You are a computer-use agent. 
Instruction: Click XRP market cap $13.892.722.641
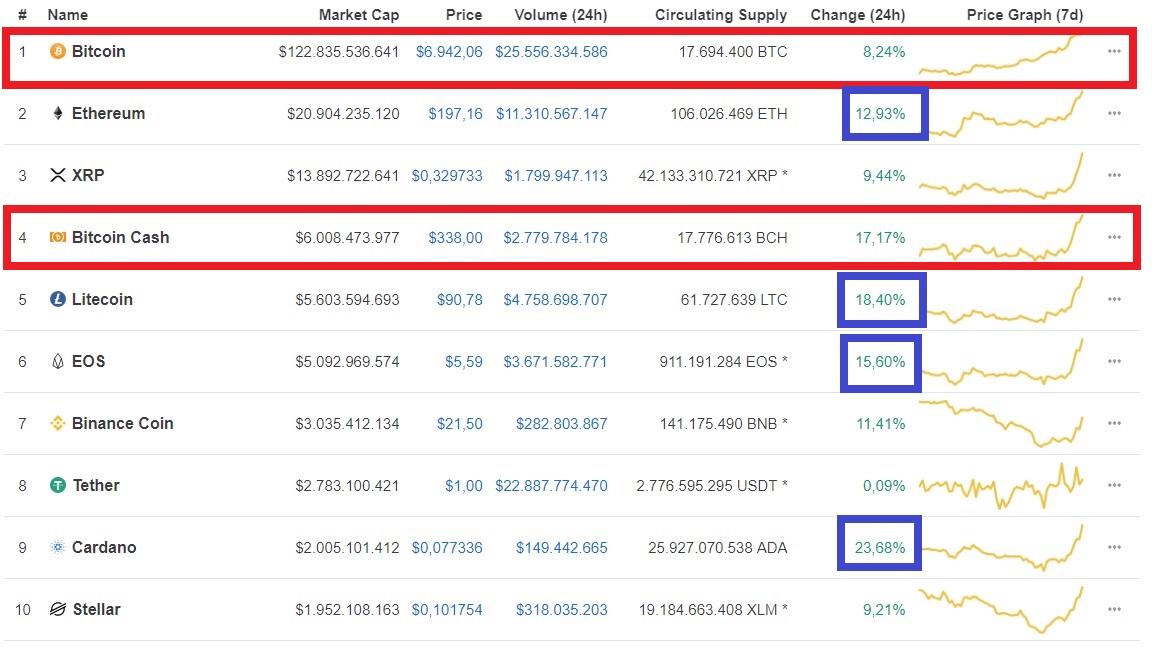coord(343,176)
